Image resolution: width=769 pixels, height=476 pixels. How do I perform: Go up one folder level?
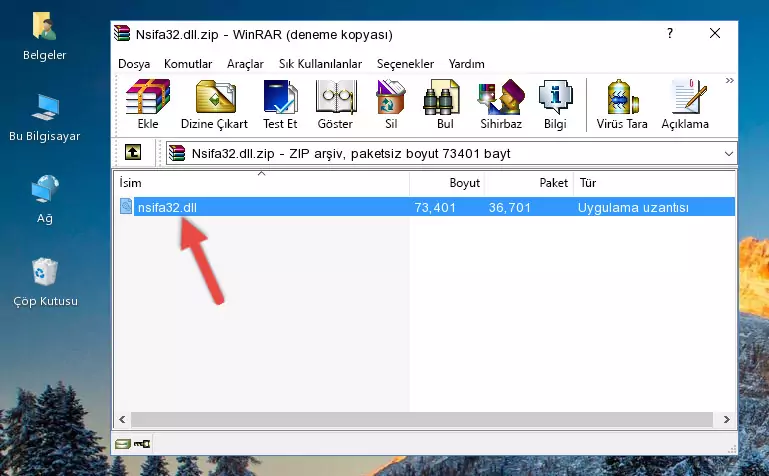tap(133, 152)
